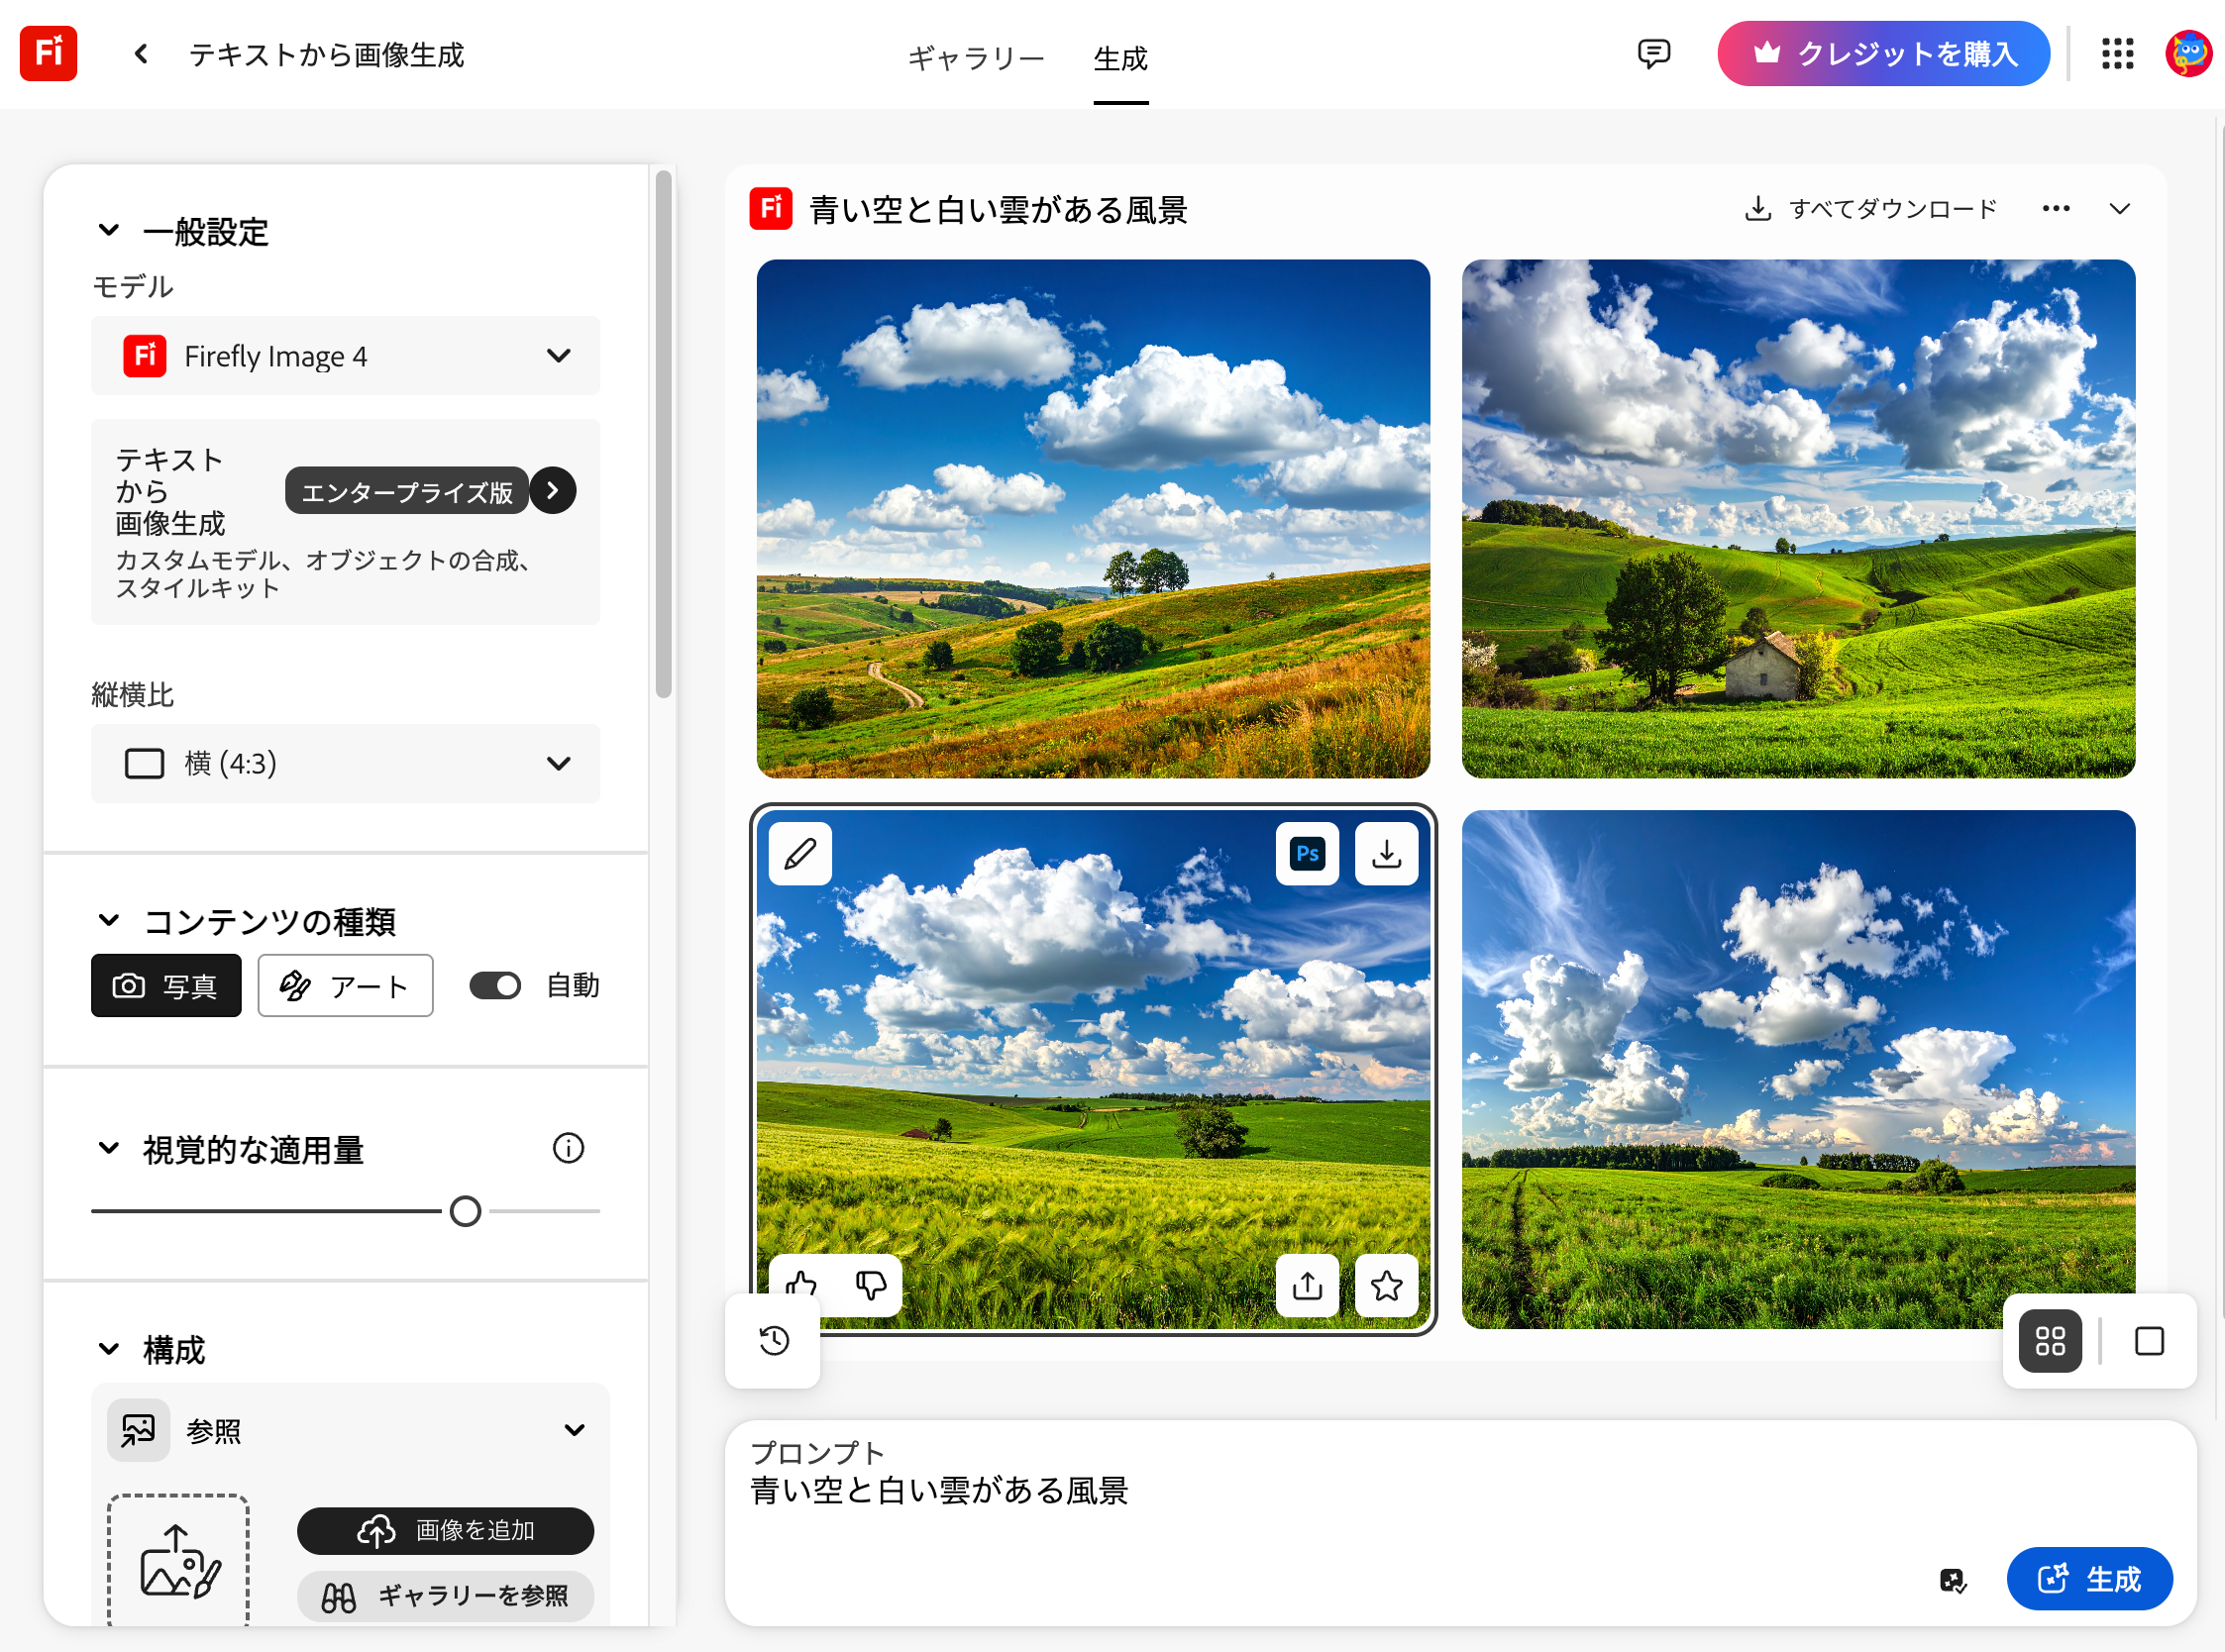
Task: Open the apps grid menu
Action: pos(2116,54)
